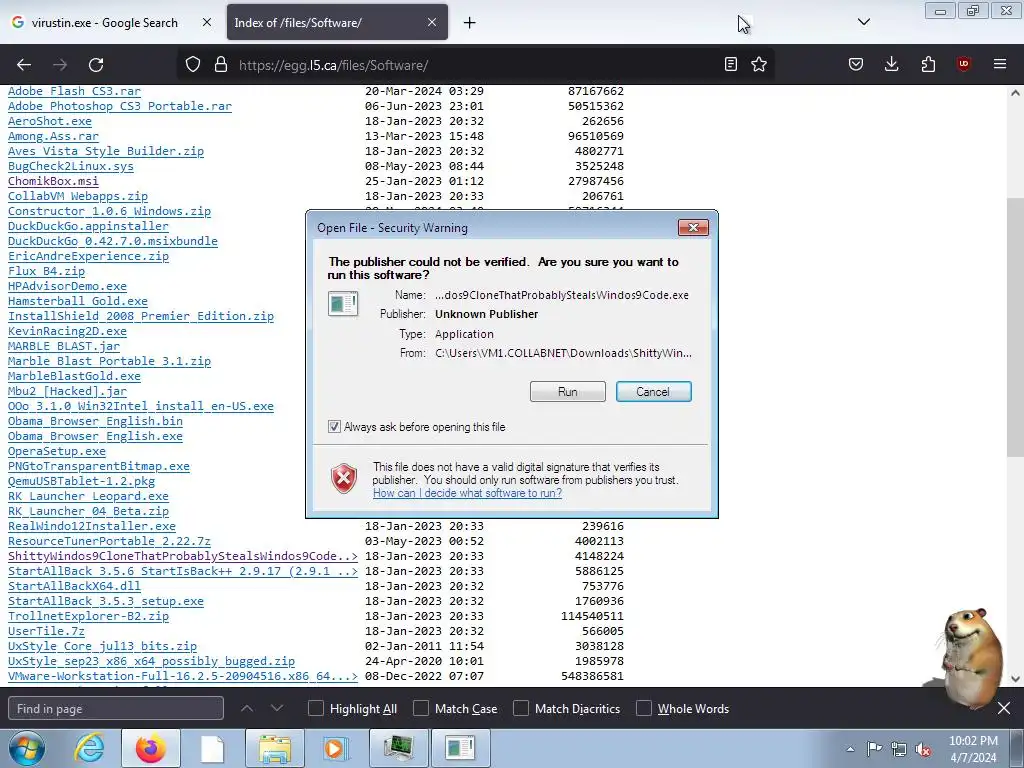
Task: Open the Windows Start orb
Action: [26, 748]
